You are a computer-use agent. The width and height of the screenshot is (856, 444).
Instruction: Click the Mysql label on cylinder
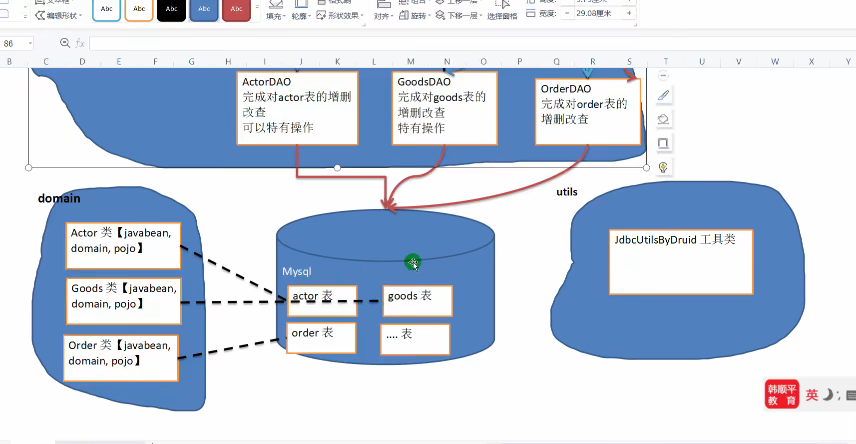click(296, 271)
